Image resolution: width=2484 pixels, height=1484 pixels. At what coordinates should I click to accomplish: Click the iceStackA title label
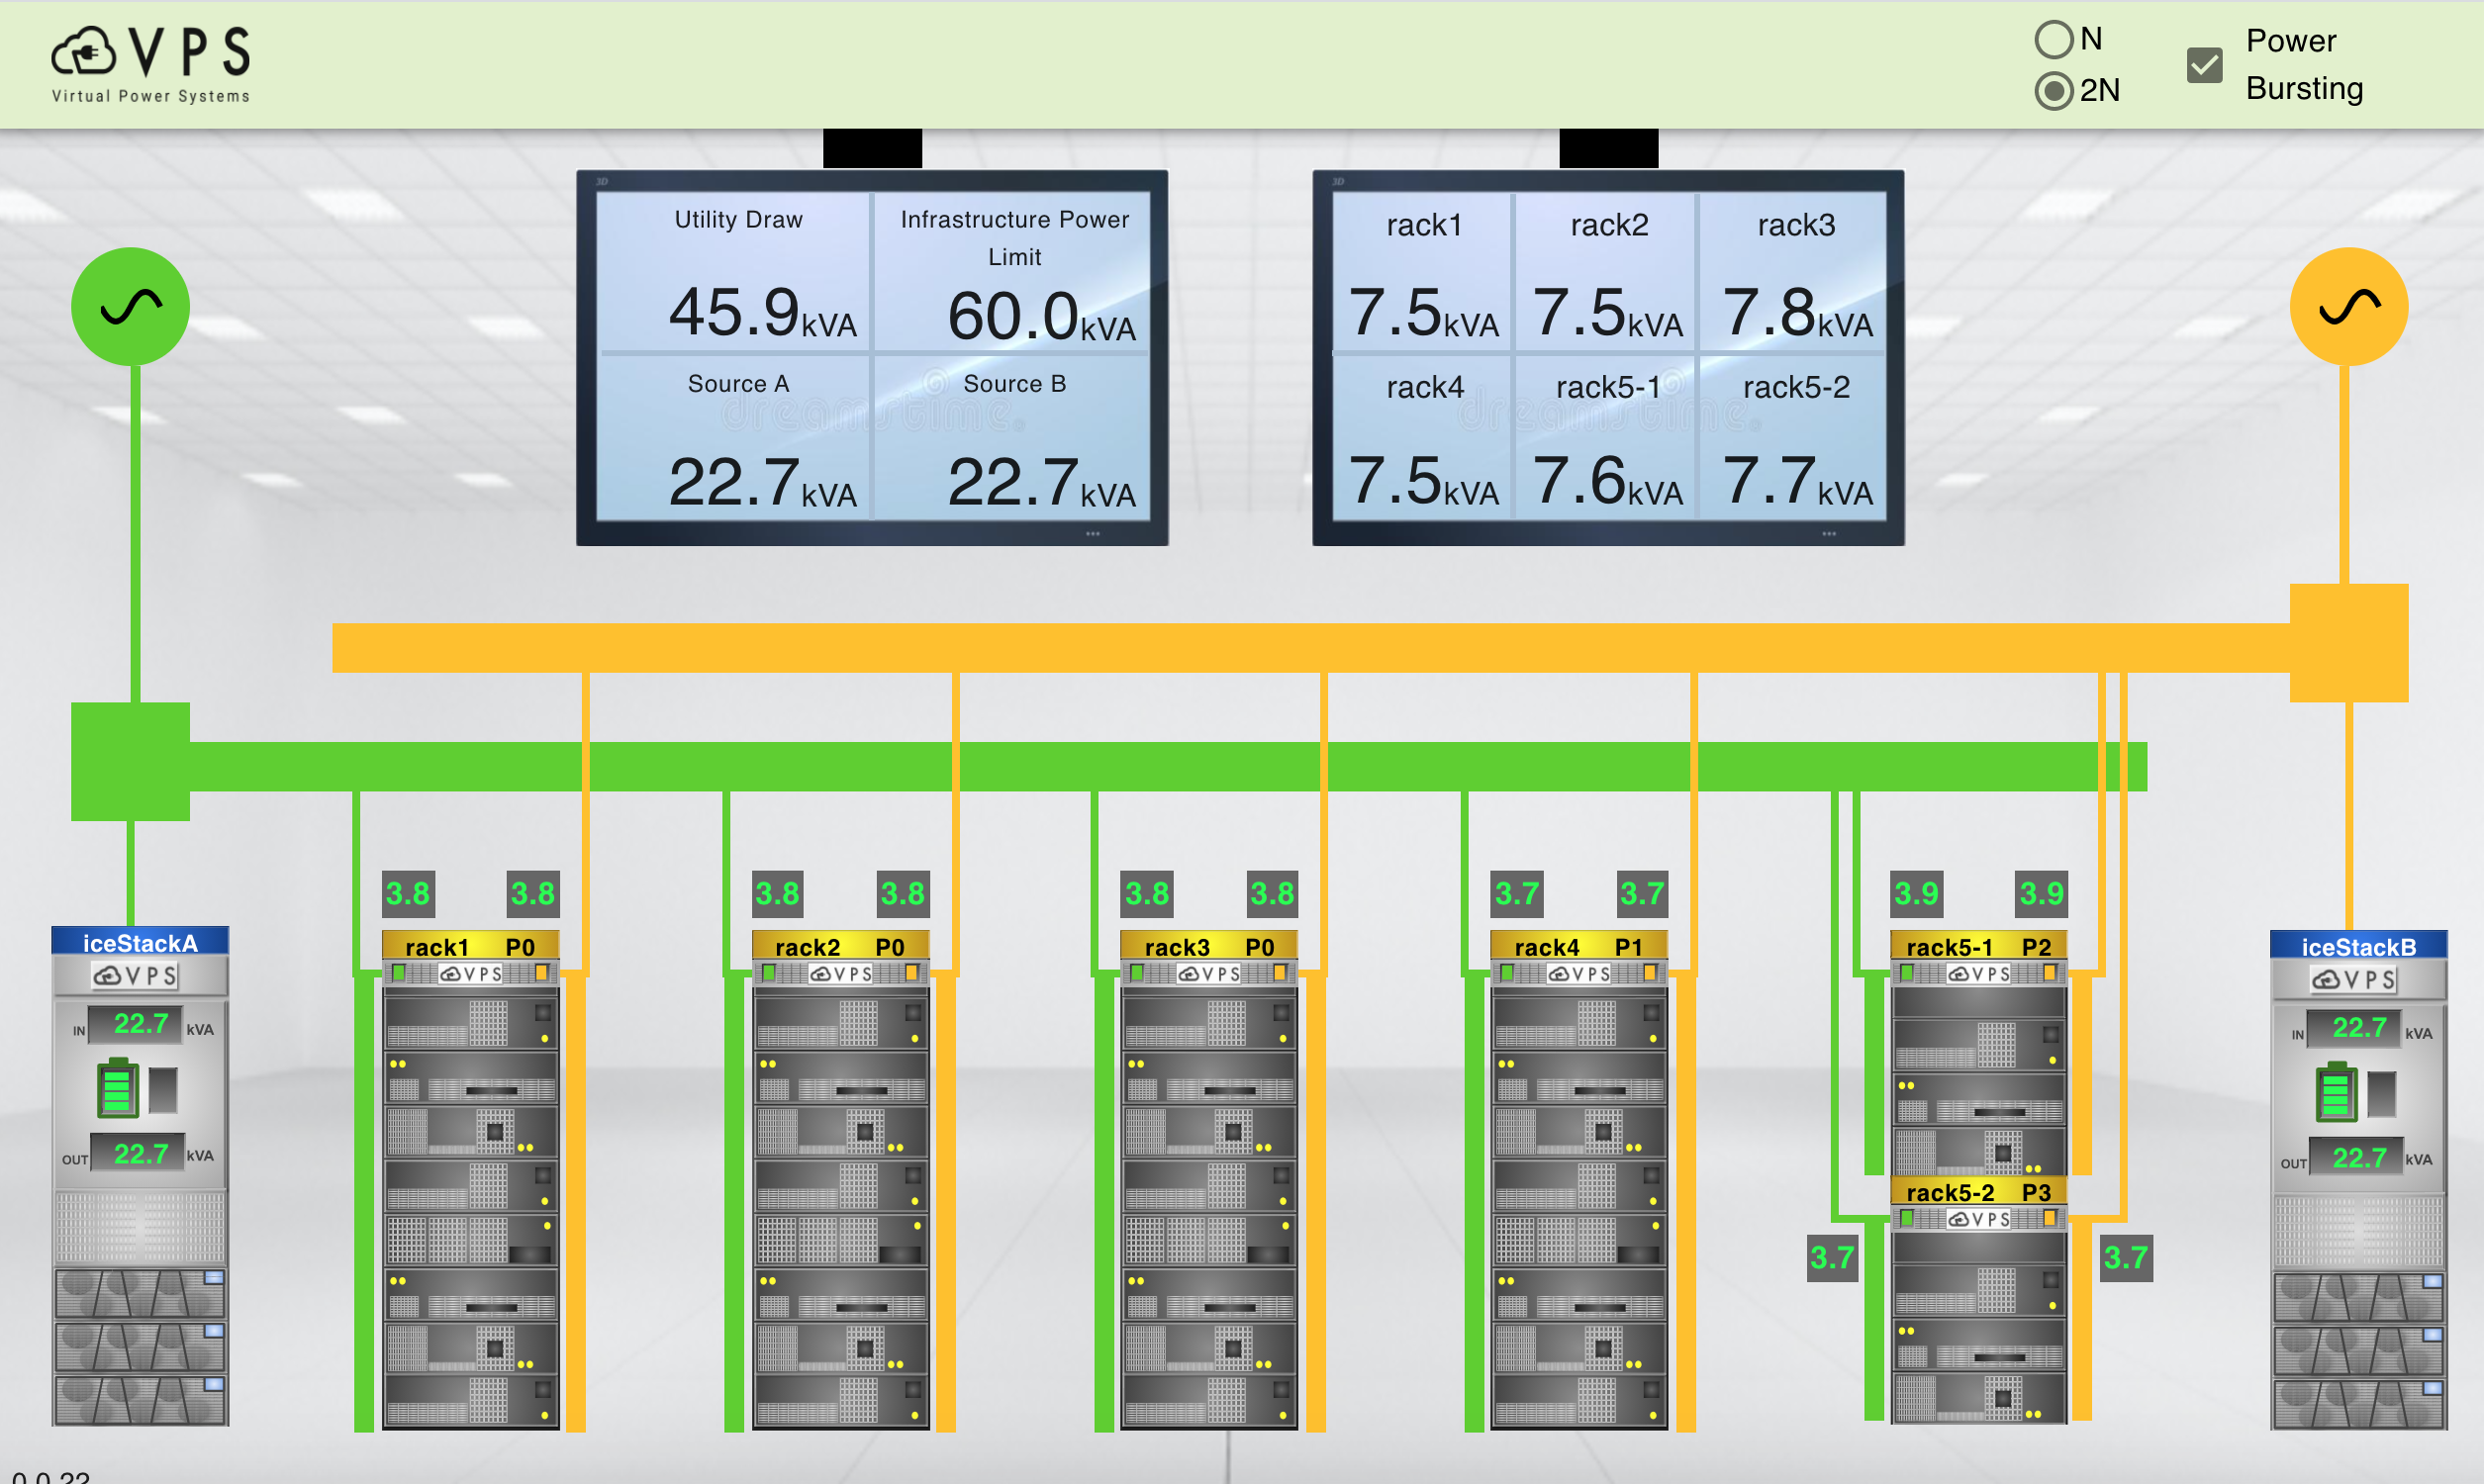click(x=140, y=942)
